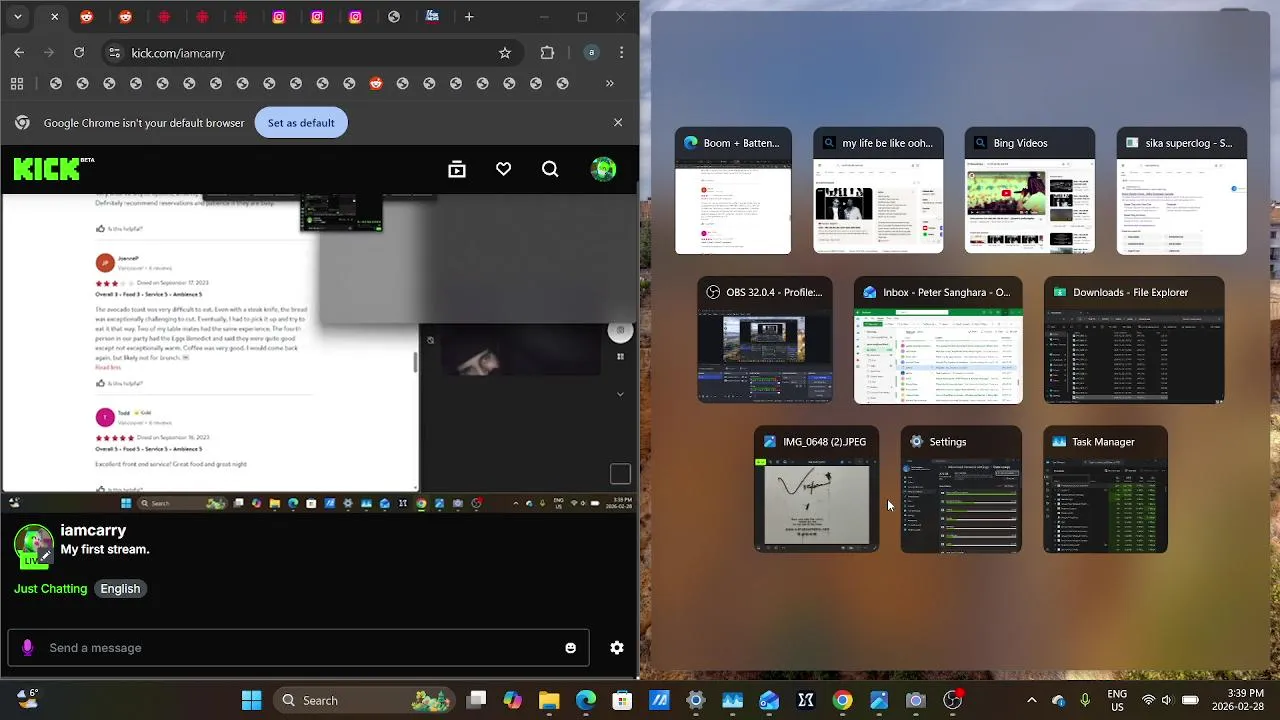Launch Copilot from taskbar

click(x=513, y=701)
